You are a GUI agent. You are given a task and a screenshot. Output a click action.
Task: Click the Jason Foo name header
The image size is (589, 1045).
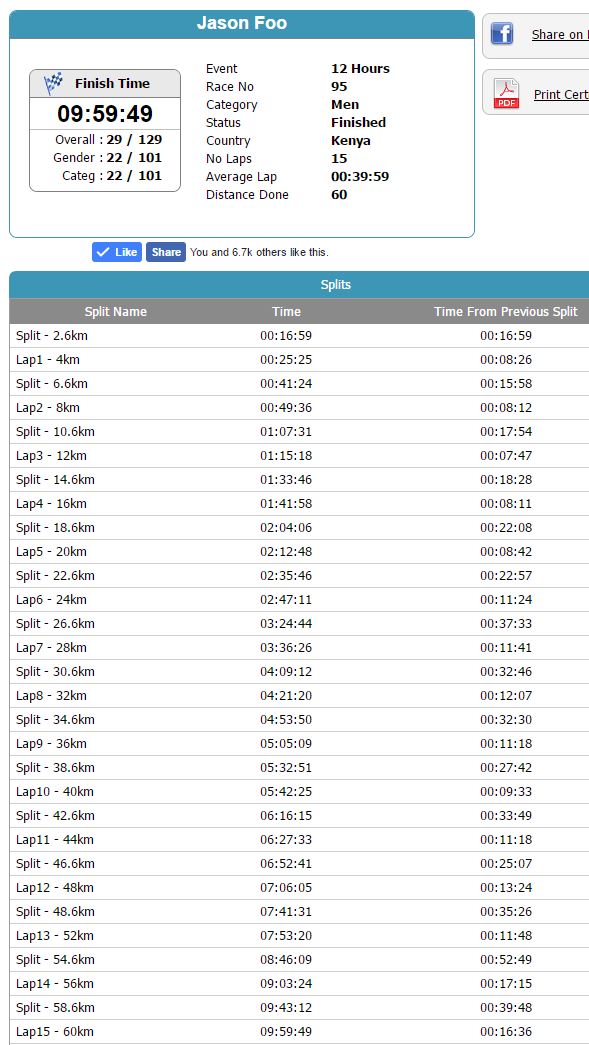tap(242, 24)
